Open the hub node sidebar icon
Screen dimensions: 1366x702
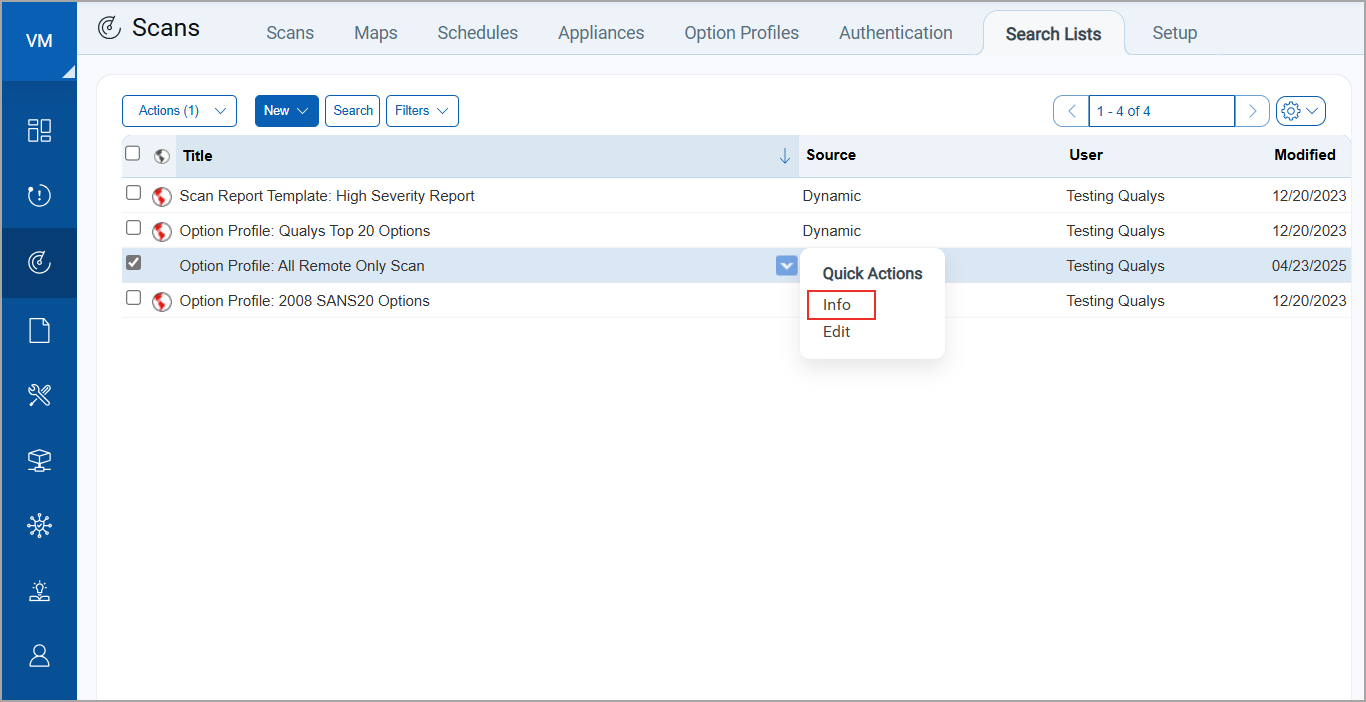[x=39, y=526]
